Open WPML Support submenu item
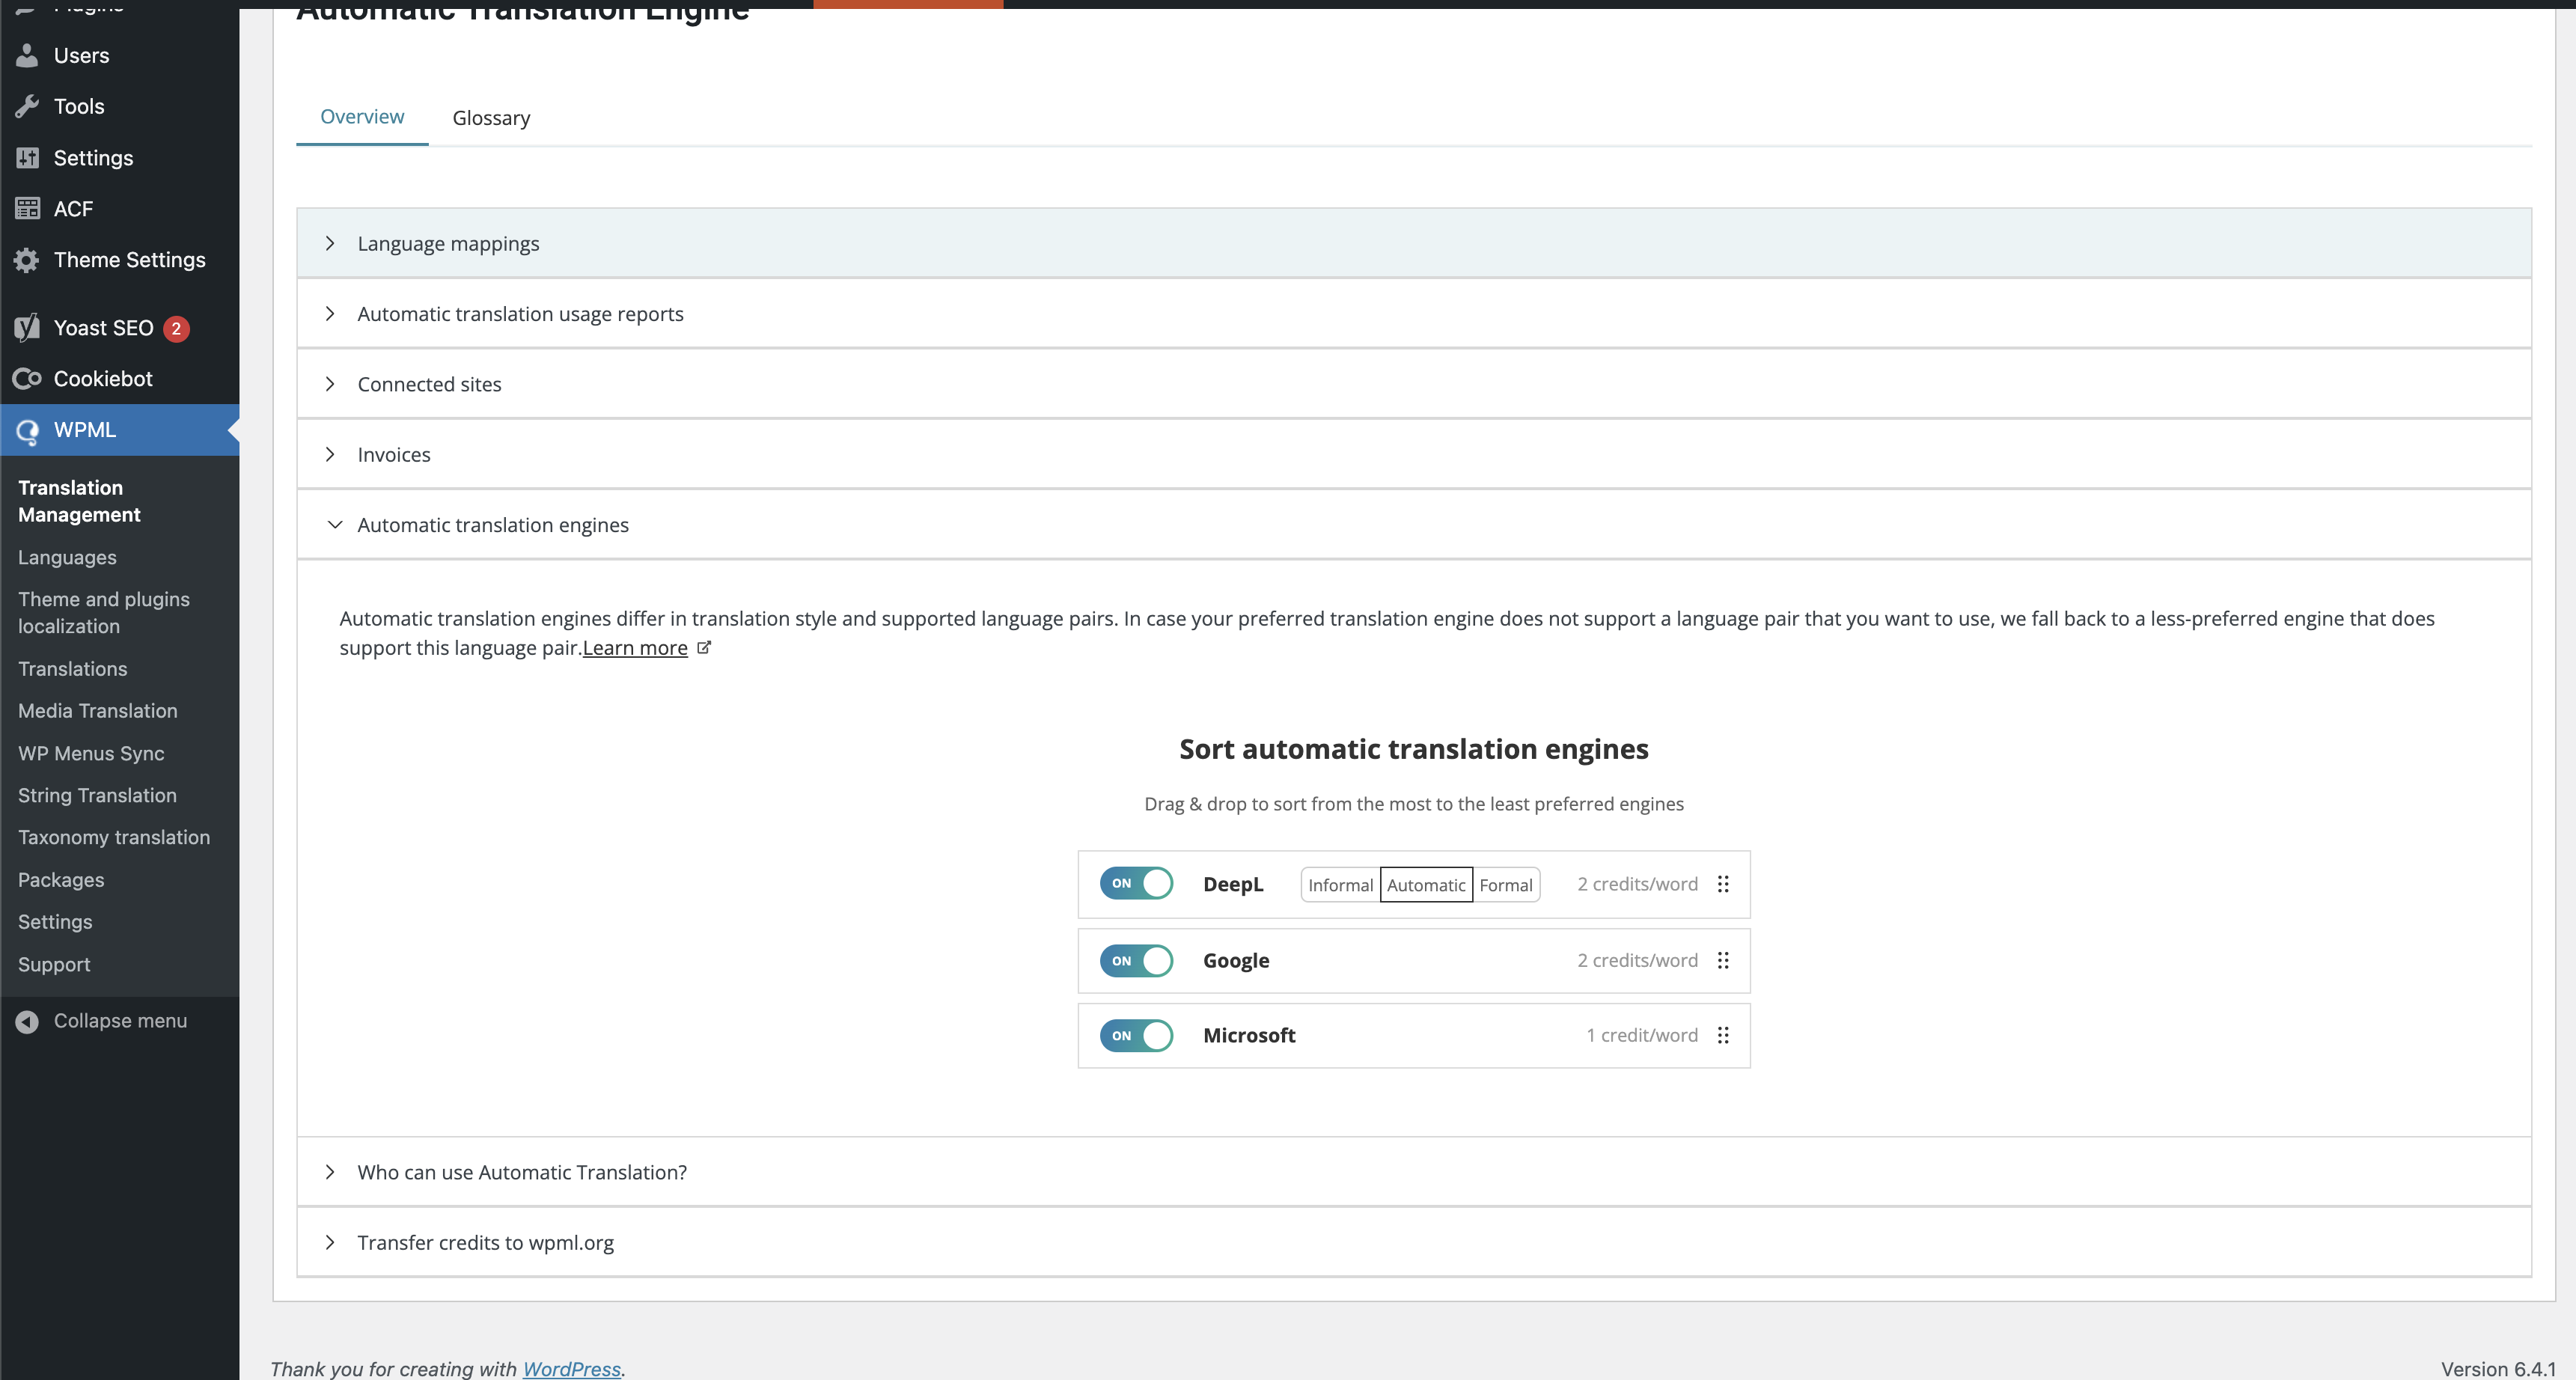This screenshot has width=2576, height=1380. pyautogui.click(x=54, y=964)
